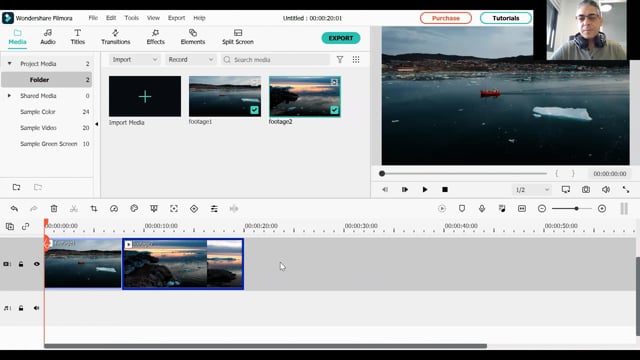Open the Speed control icon
This screenshot has width=640, height=360.
click(x=114, y=209)
